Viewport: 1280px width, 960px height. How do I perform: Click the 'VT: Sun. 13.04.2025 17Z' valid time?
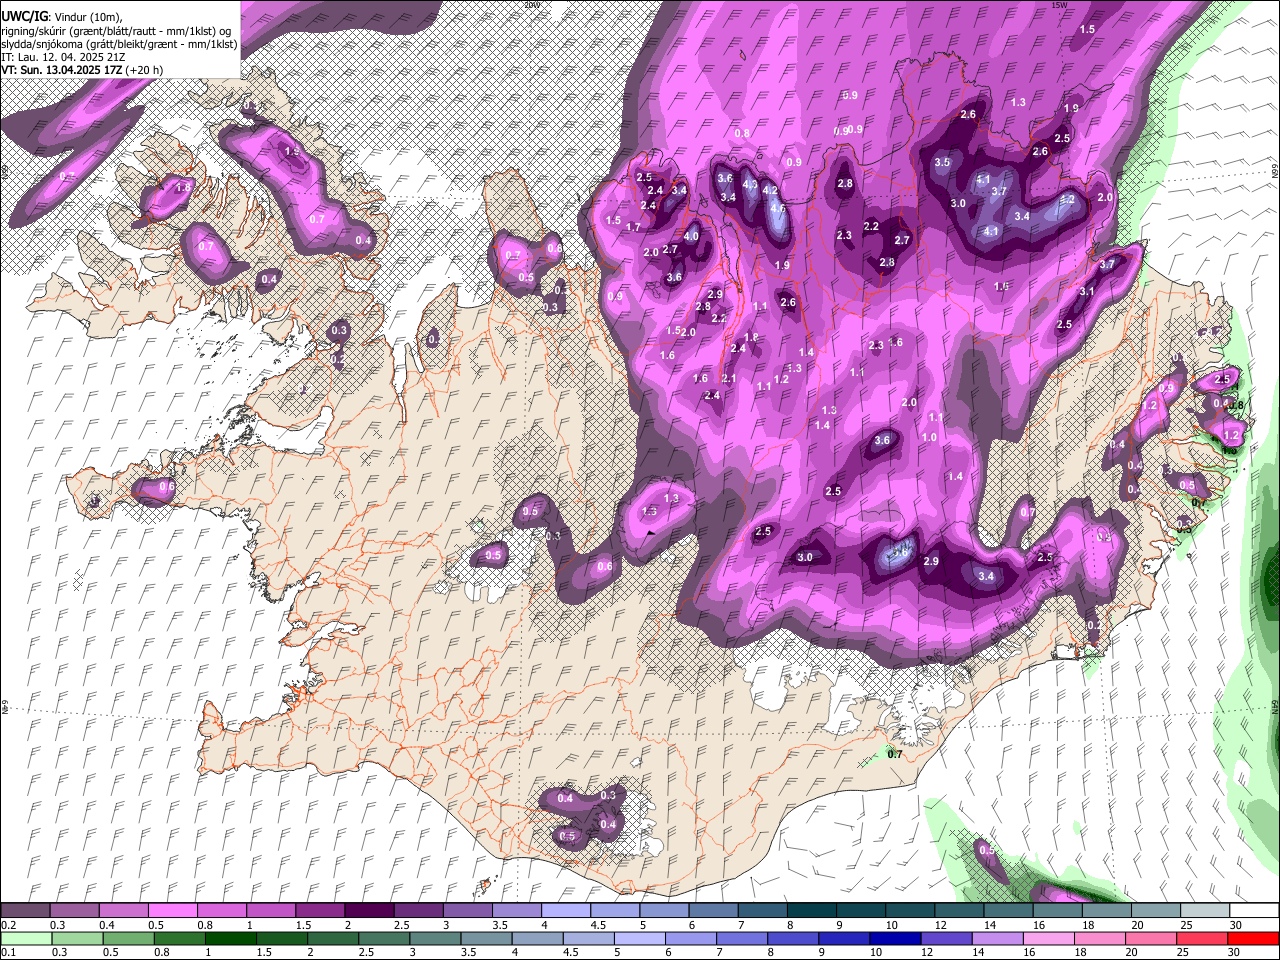[62, 70]
